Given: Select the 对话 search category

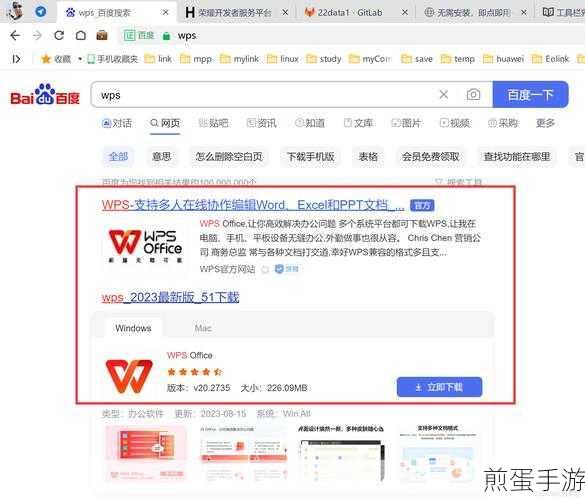Looking at the screenshot, I should (x=117, y=123).
